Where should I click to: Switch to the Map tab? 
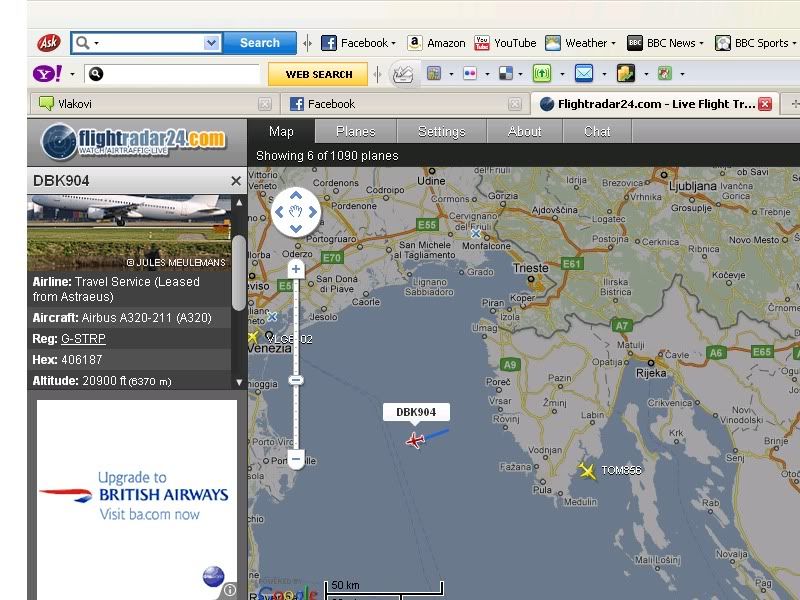281,132
